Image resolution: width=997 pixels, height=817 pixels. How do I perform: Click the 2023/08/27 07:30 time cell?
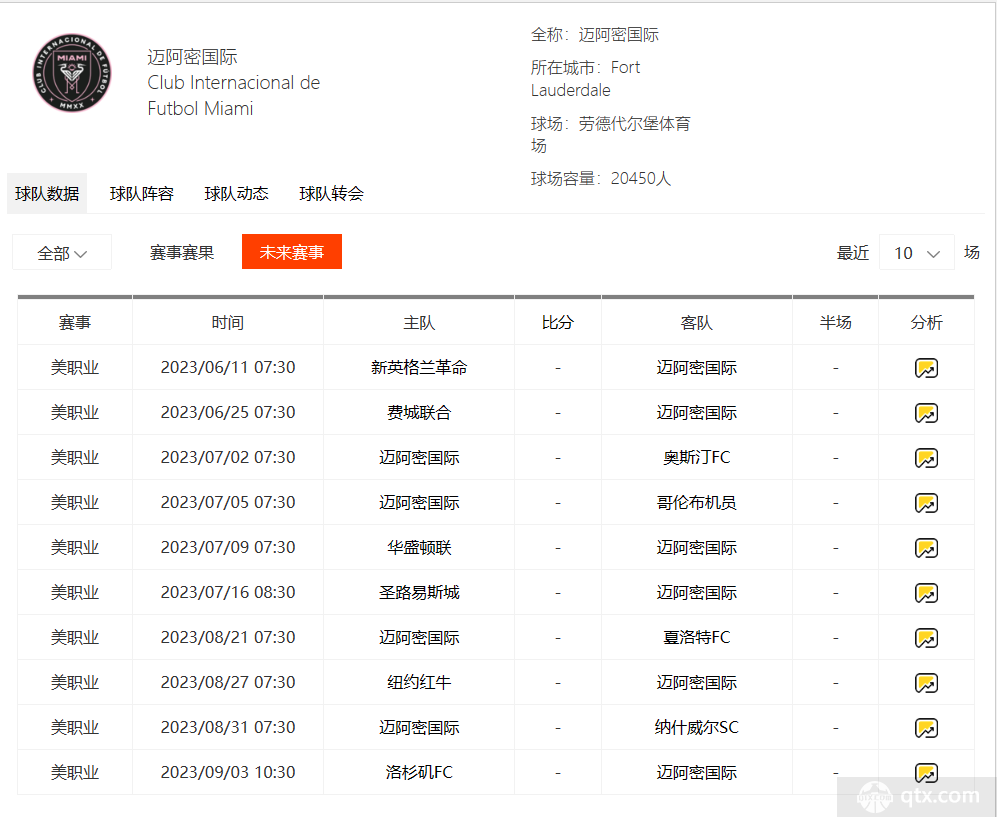[228, 682]
